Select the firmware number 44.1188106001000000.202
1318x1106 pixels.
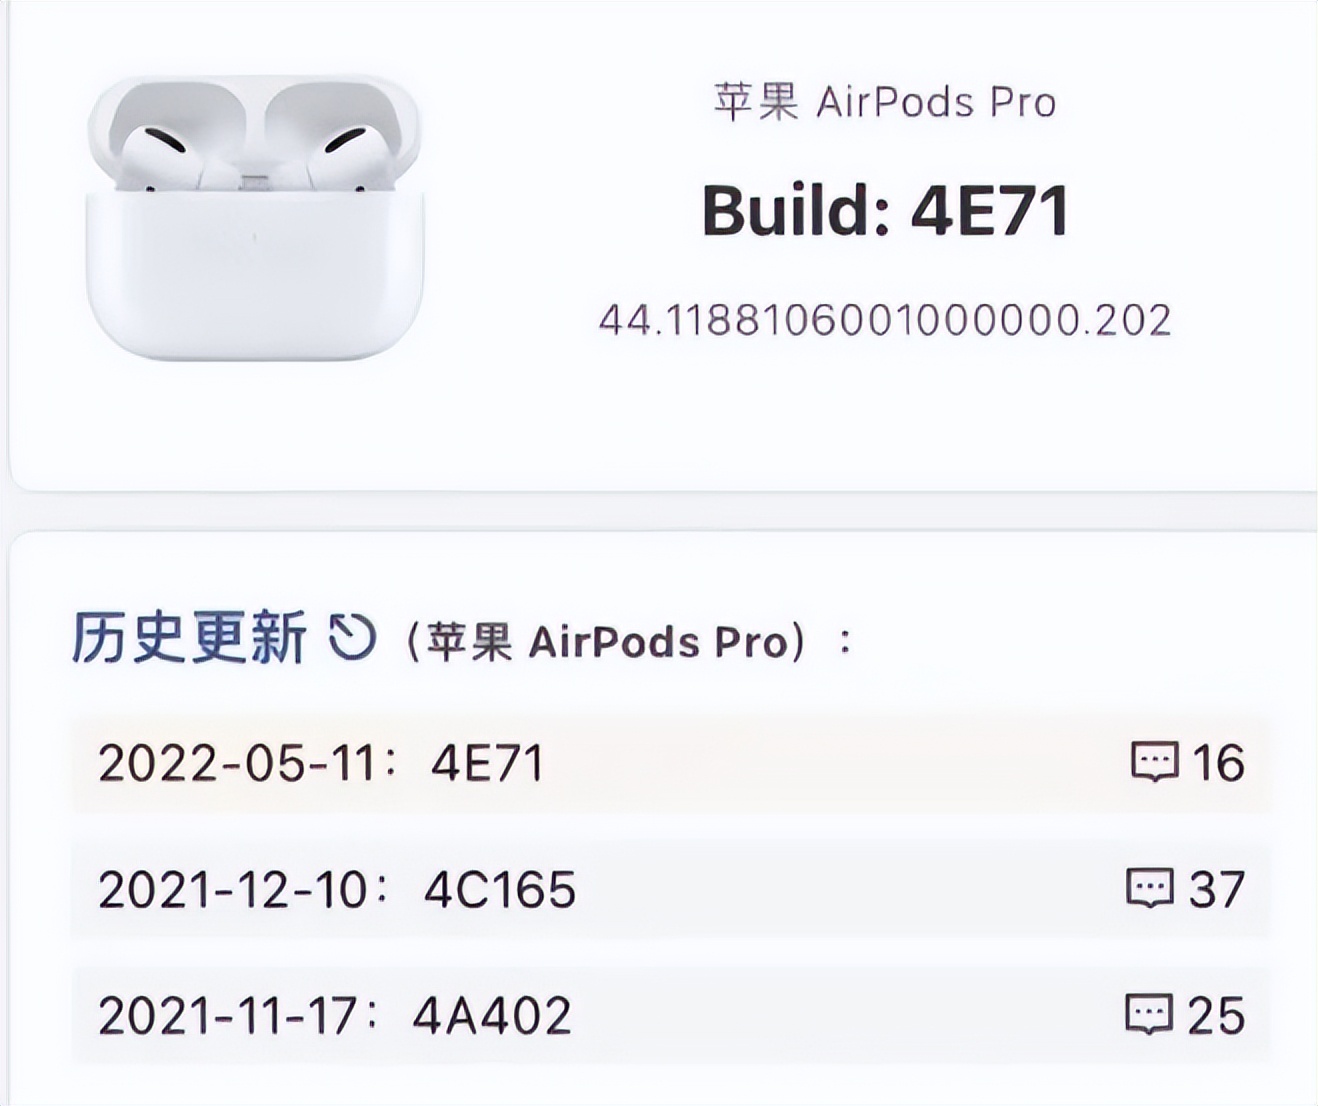(x=885, y=318)
